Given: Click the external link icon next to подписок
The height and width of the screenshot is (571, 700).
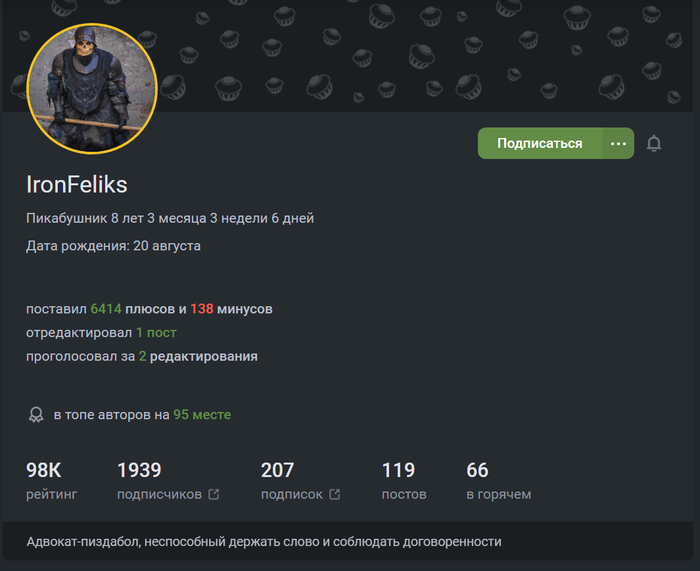Looking at the screenshot, I should pos(334,494).
